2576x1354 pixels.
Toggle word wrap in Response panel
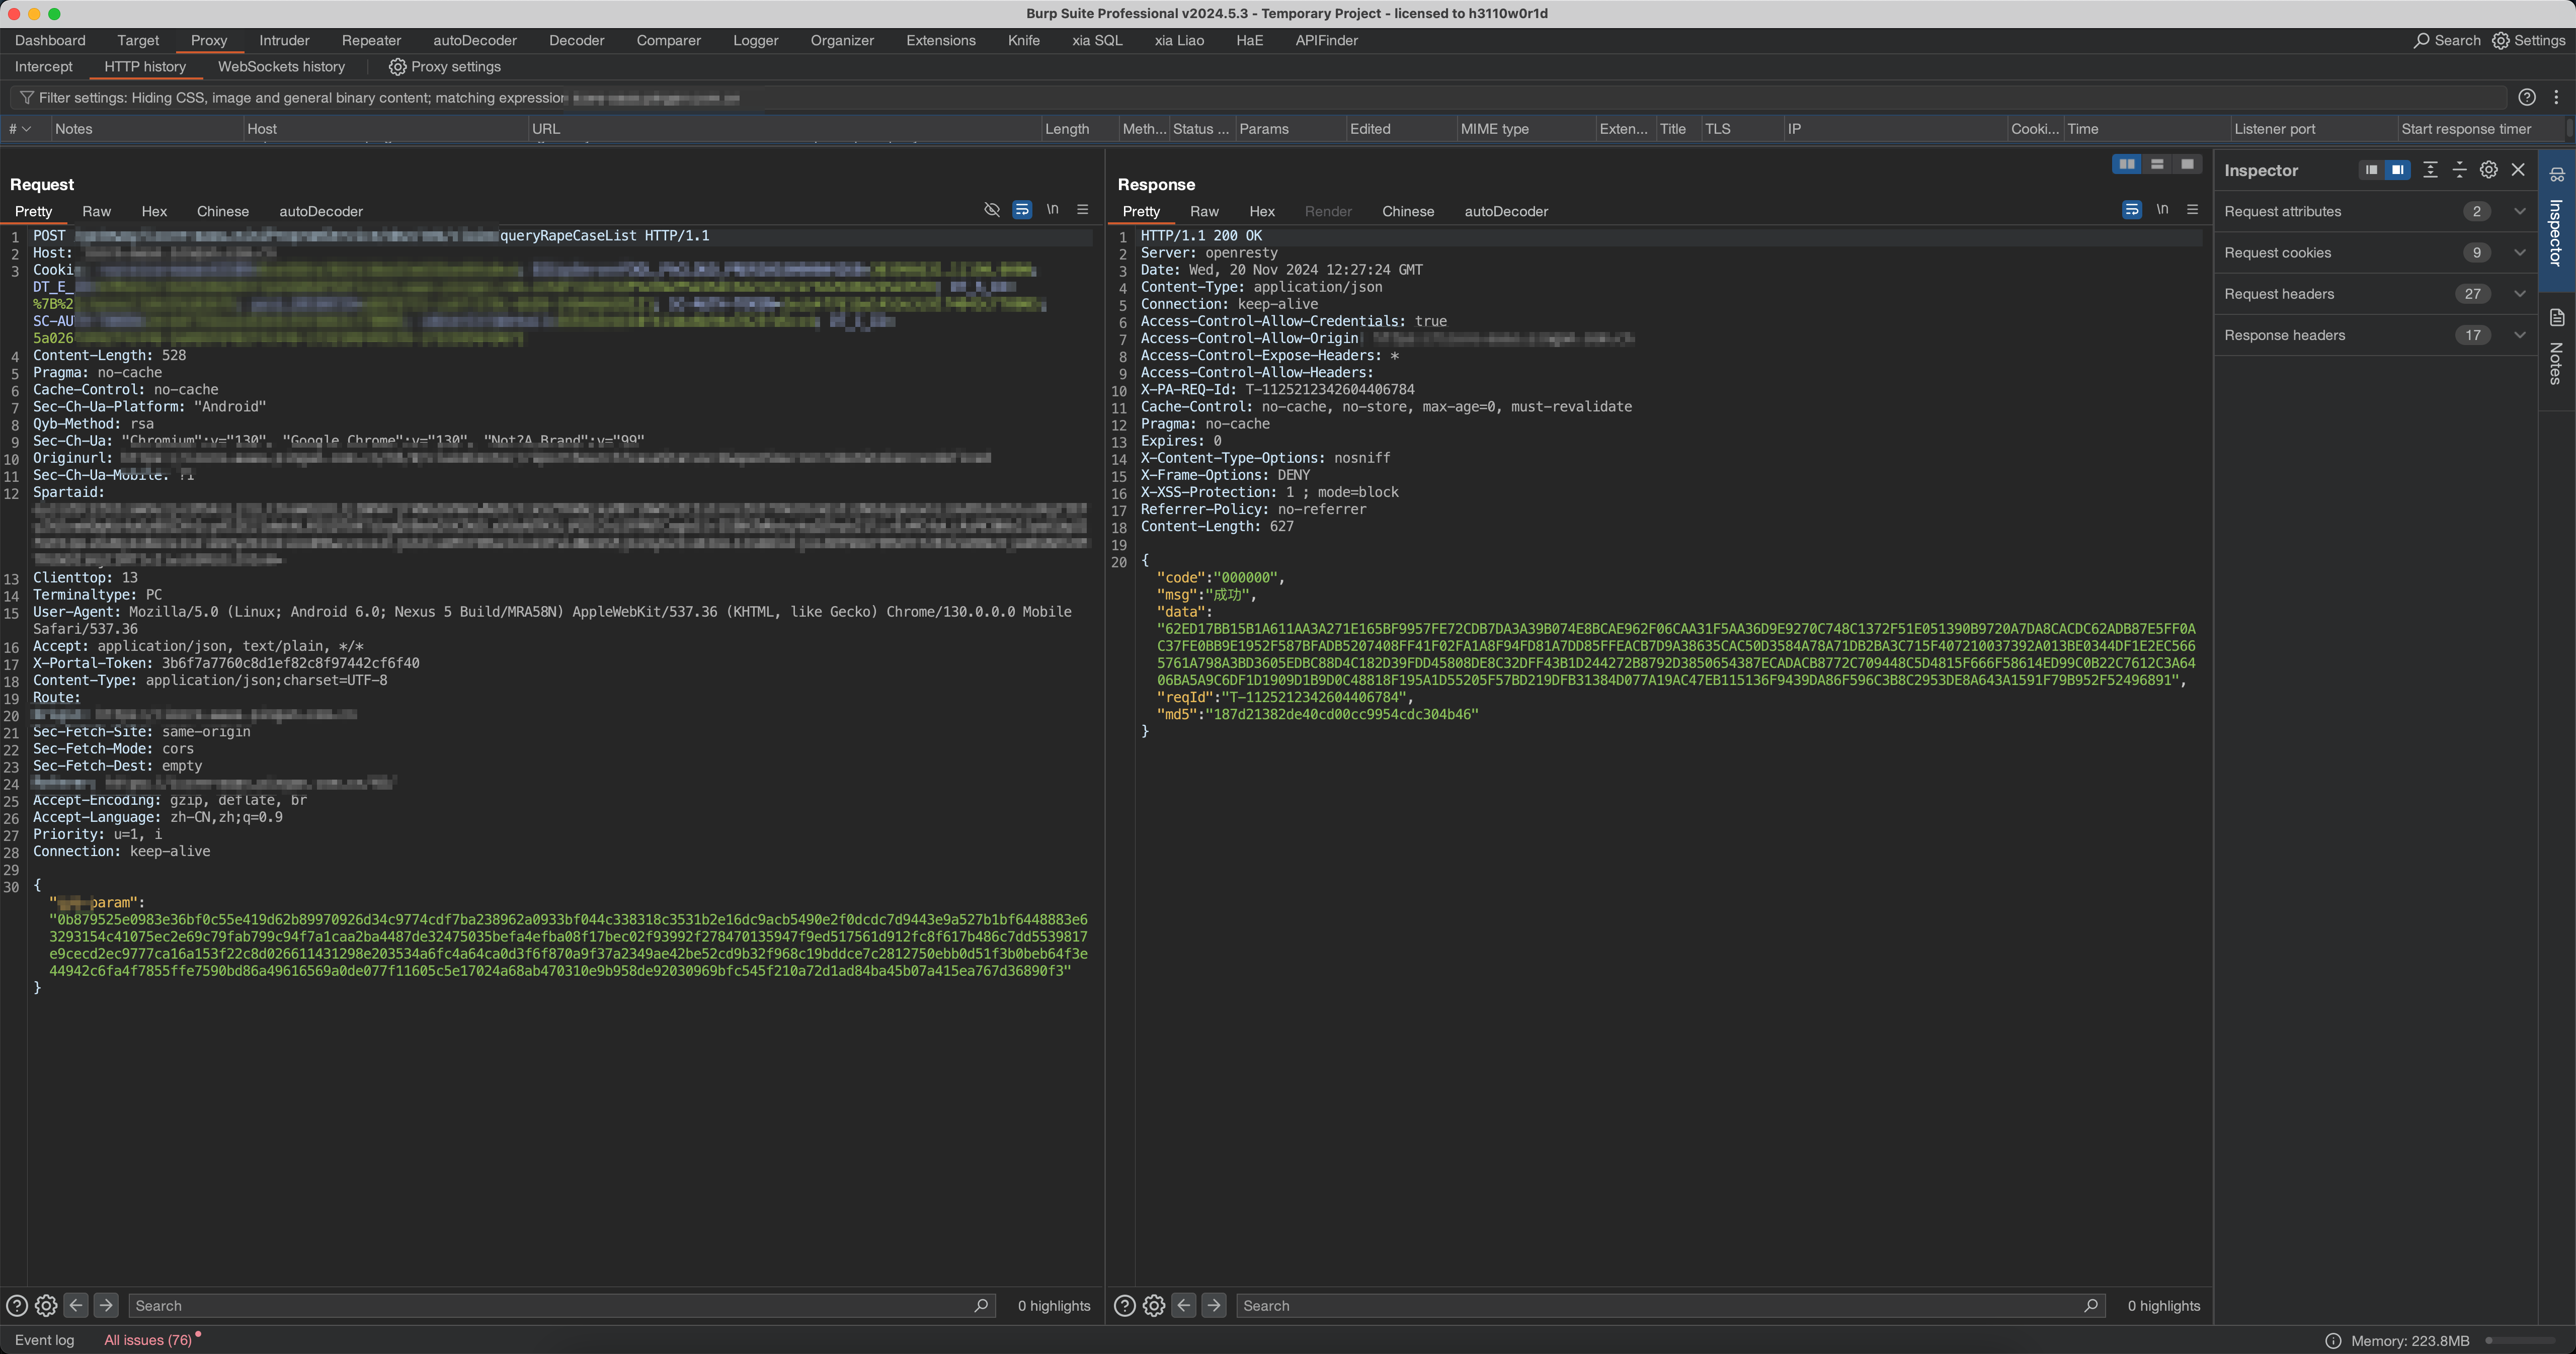(2132, 210)
